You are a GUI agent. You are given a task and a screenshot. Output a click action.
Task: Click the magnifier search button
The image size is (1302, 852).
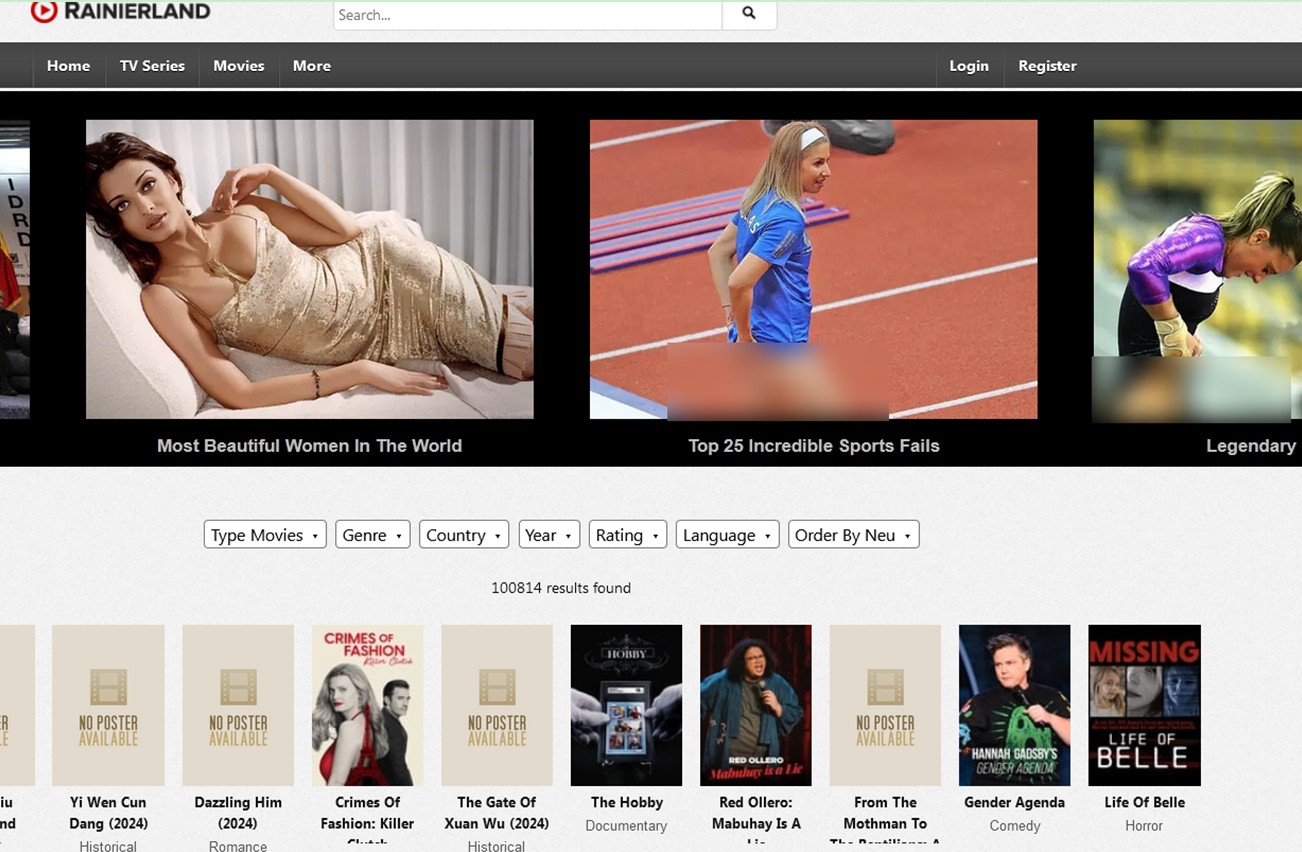pos(749,14)
